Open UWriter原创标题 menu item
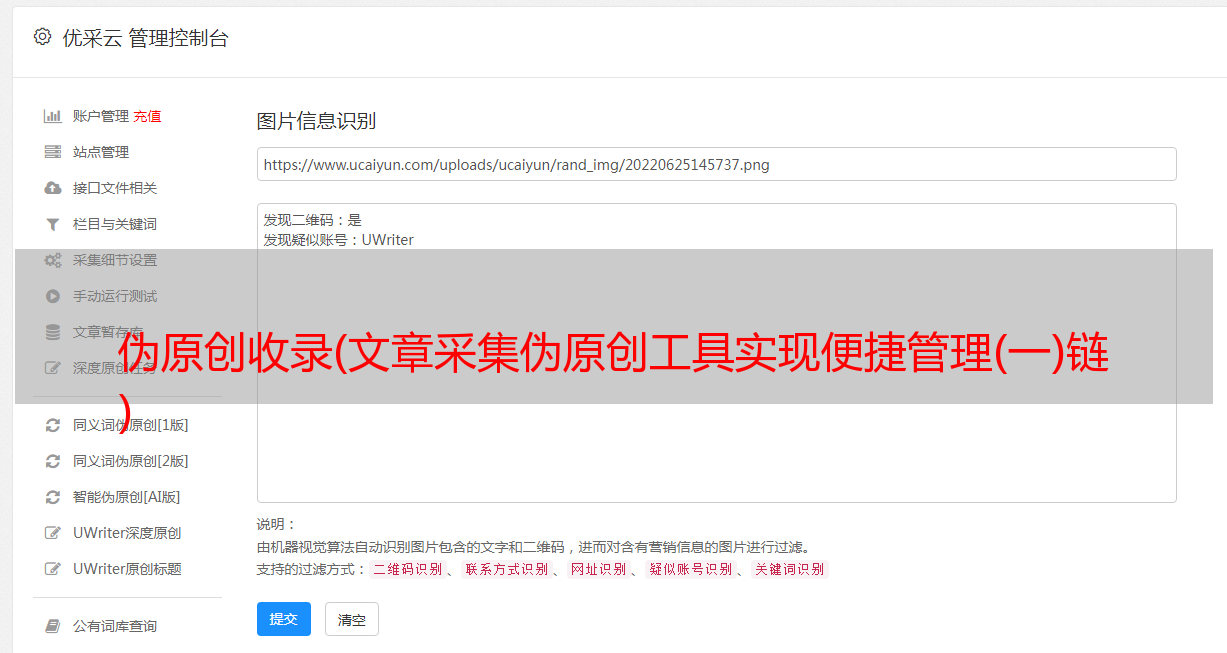 [127, 569]
